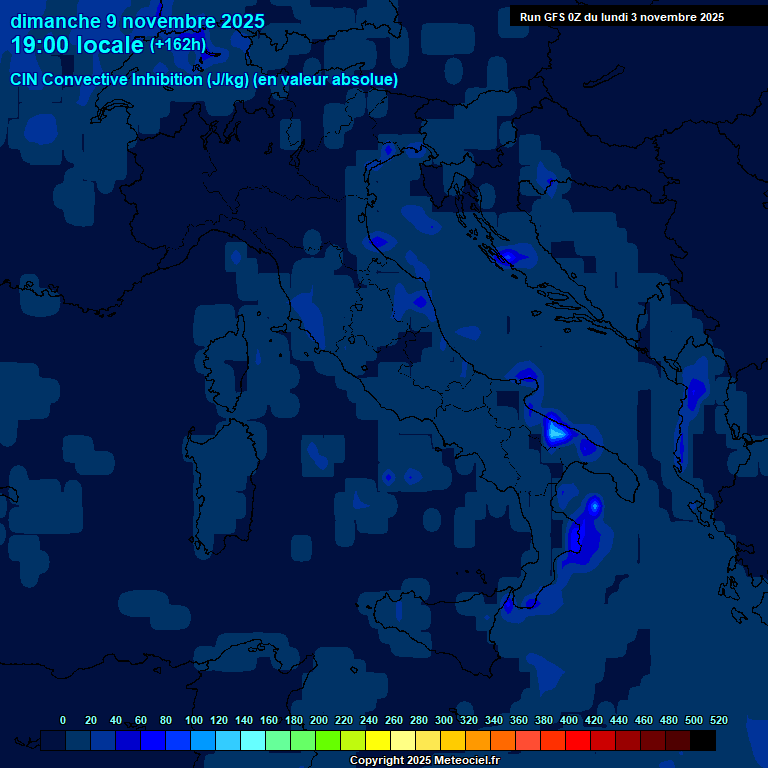The height and width of the screenshot is (768, 768).
Task: Select the orange legend swatch near 340
Action: 503,741
